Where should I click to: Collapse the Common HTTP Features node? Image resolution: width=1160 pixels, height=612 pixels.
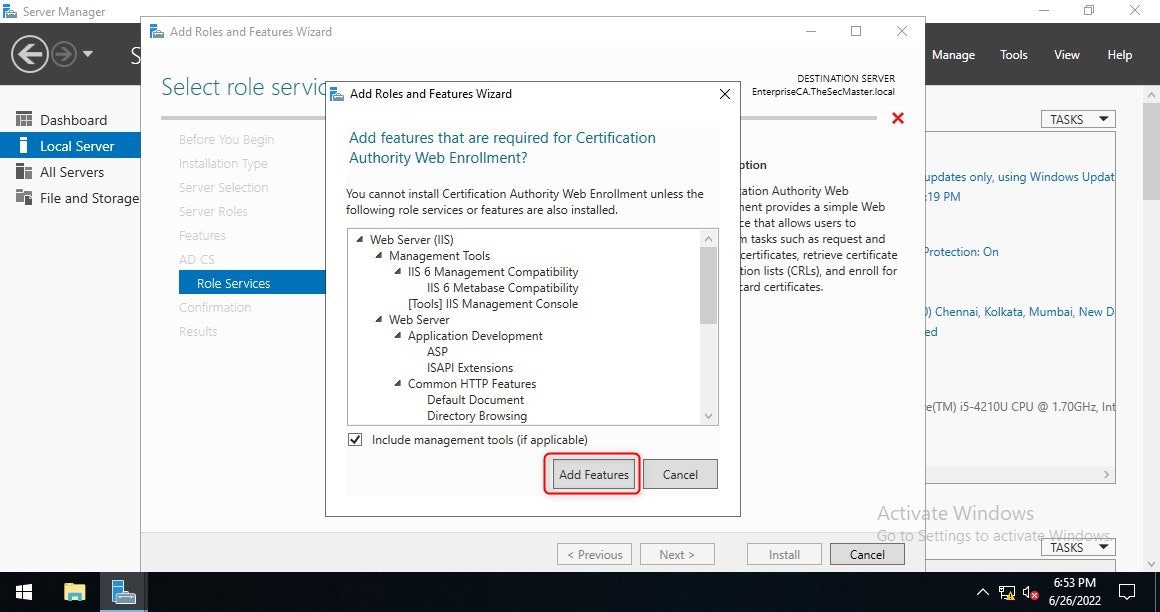pyautogui.click(x=398, y=384)
